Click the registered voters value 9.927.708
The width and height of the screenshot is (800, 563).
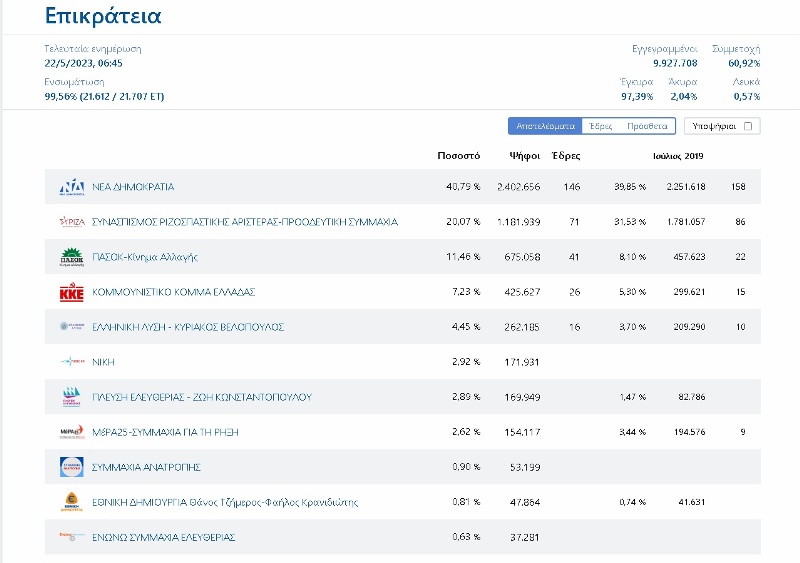[x=675, y=63]
